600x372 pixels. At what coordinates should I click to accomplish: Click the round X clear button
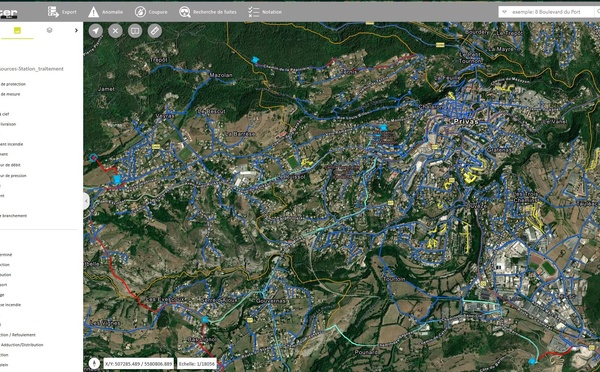tap(115, 31)
